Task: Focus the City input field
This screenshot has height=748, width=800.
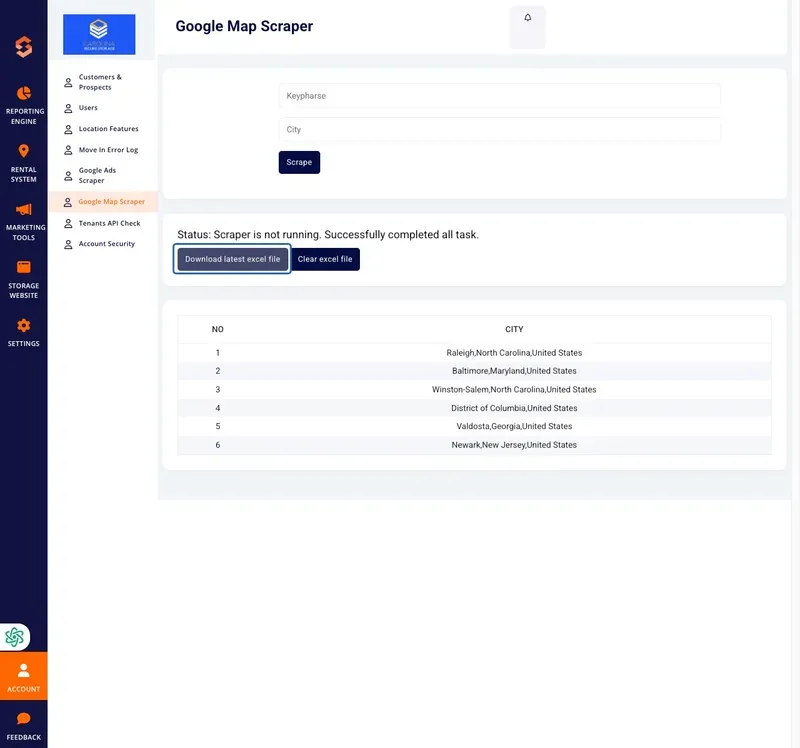Action: pos(499,130)
